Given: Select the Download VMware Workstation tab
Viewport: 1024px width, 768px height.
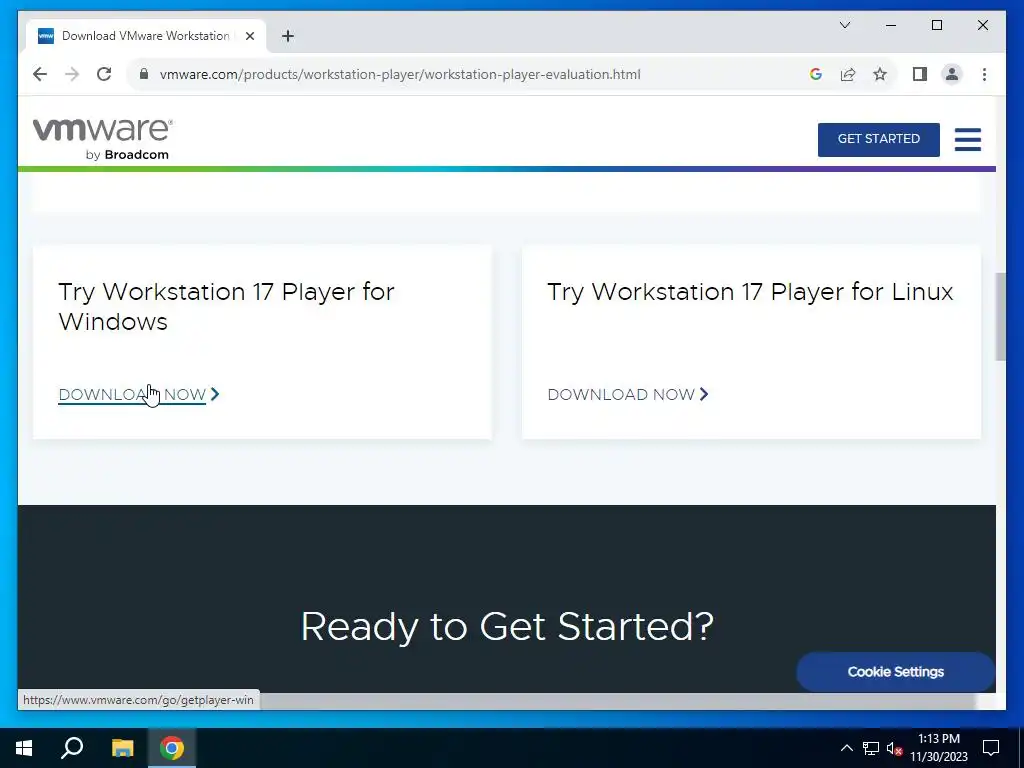Looking at the screenshot, I should (146, 36).
